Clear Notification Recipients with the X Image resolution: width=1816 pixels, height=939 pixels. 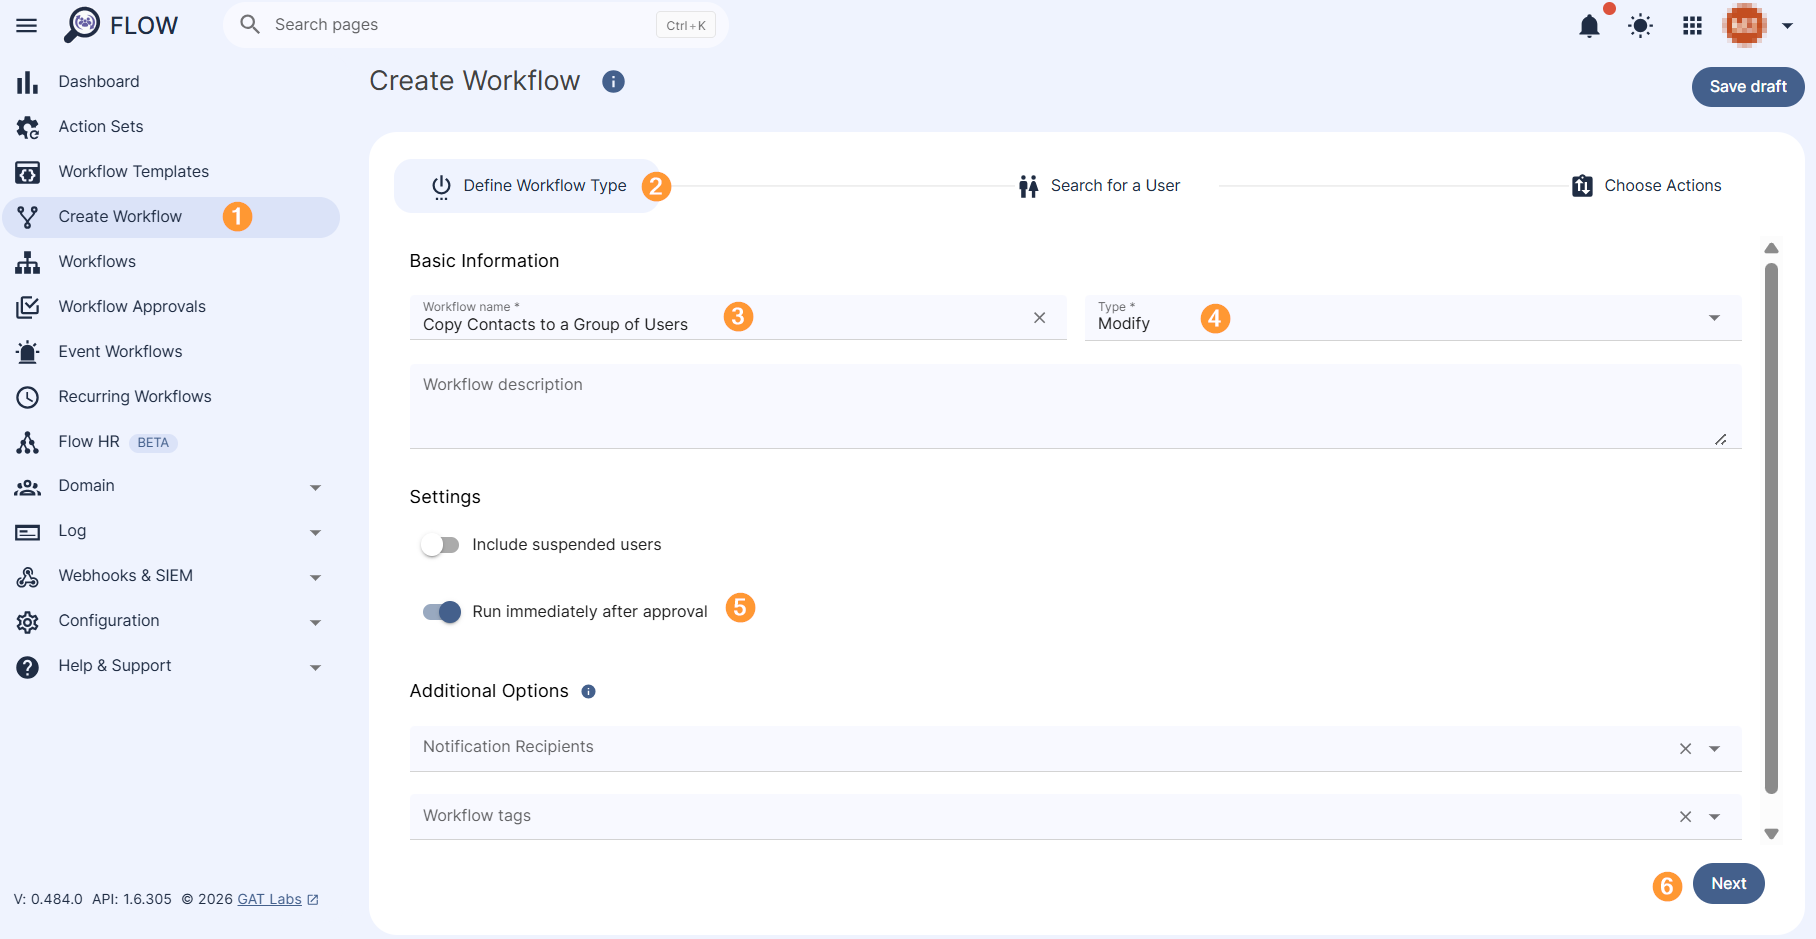click(1686, 749)
